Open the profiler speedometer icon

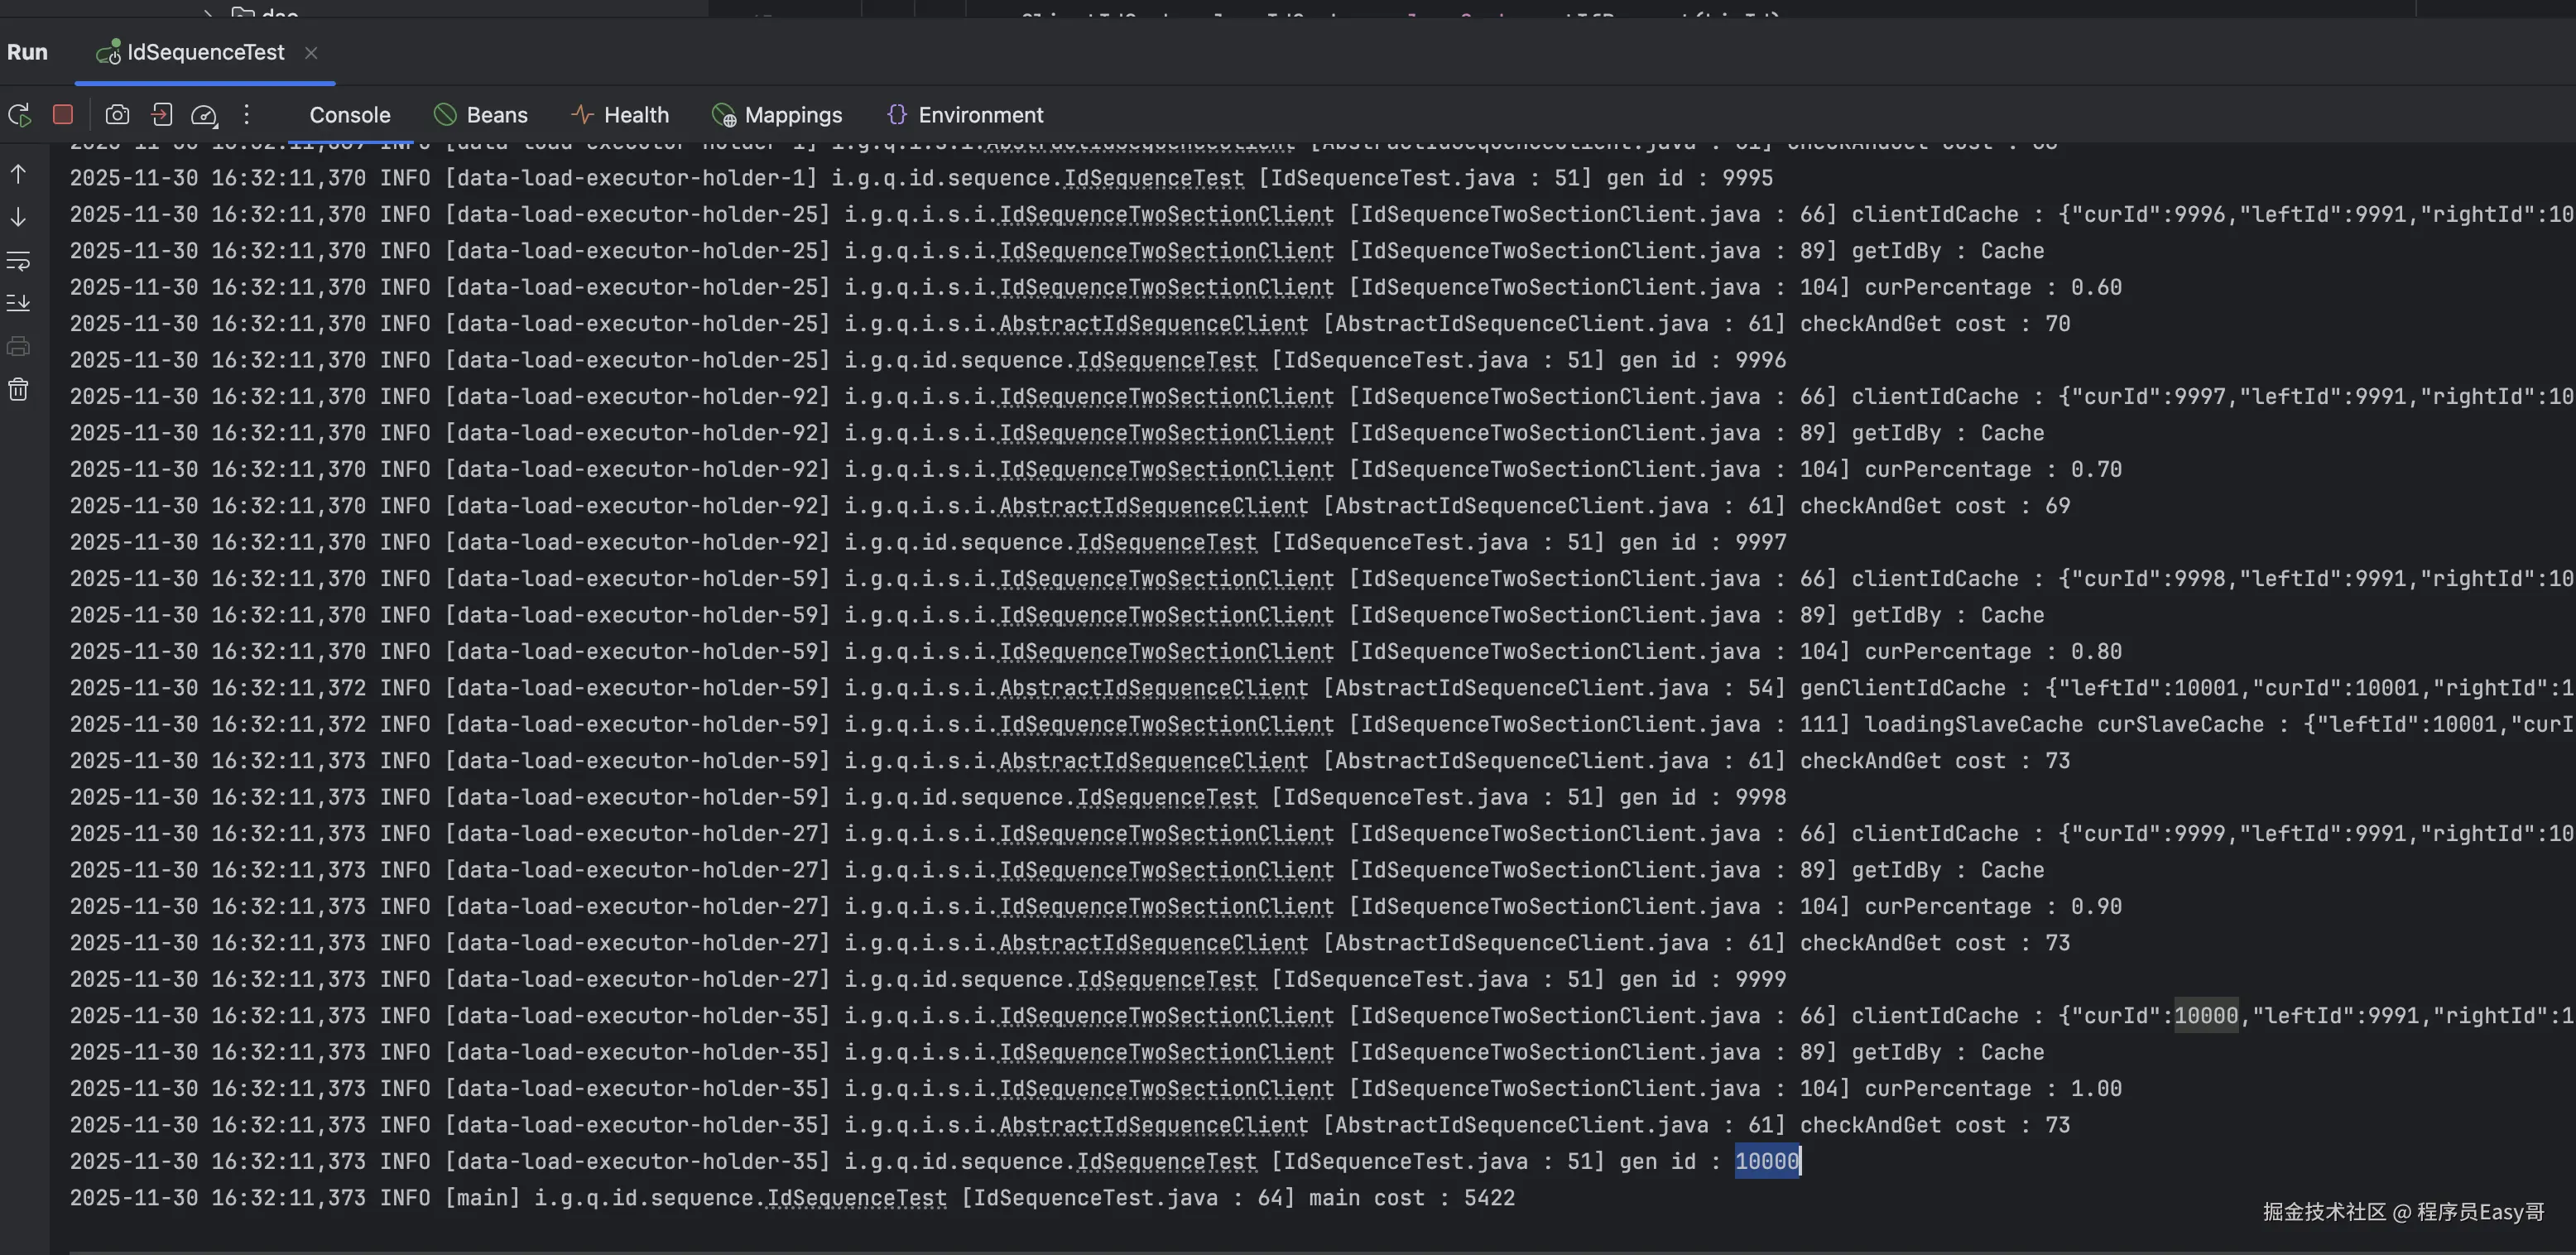tap(204, 115)
